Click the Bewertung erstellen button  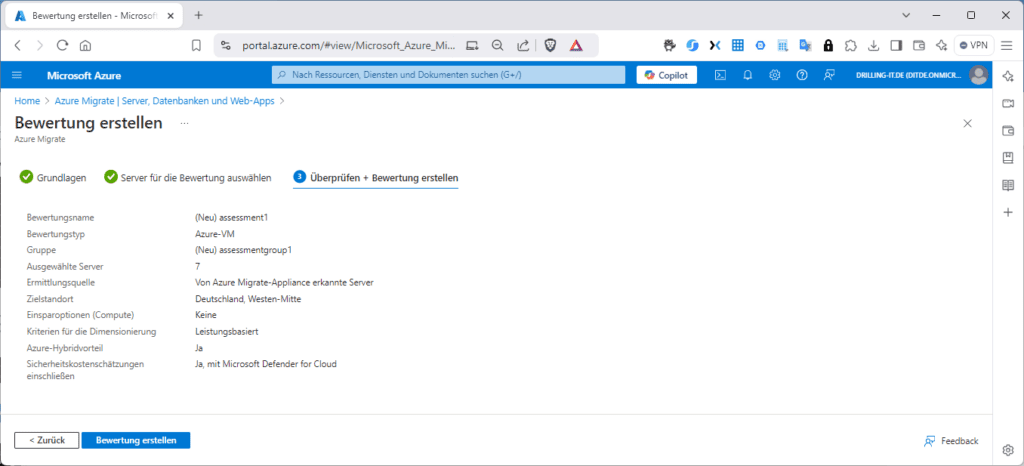point(136,441)
